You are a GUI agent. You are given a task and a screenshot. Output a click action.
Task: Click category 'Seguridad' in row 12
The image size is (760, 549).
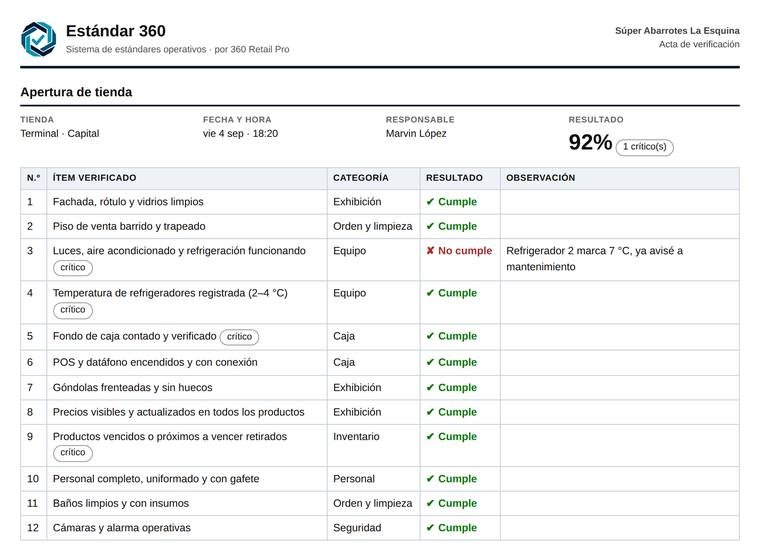pyautogui.click(x=357, y=528)
